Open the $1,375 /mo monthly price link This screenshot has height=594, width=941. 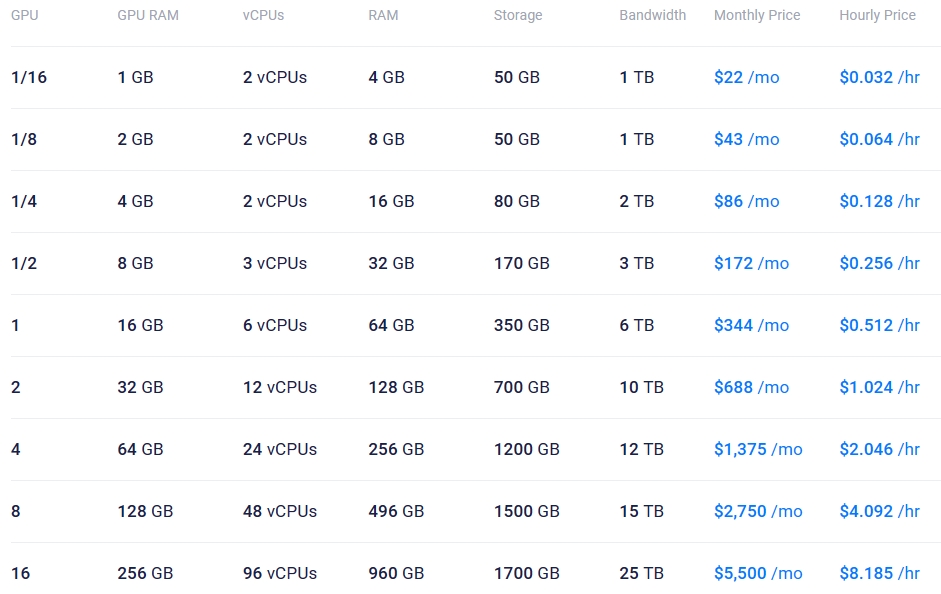[x=758, y=449]
